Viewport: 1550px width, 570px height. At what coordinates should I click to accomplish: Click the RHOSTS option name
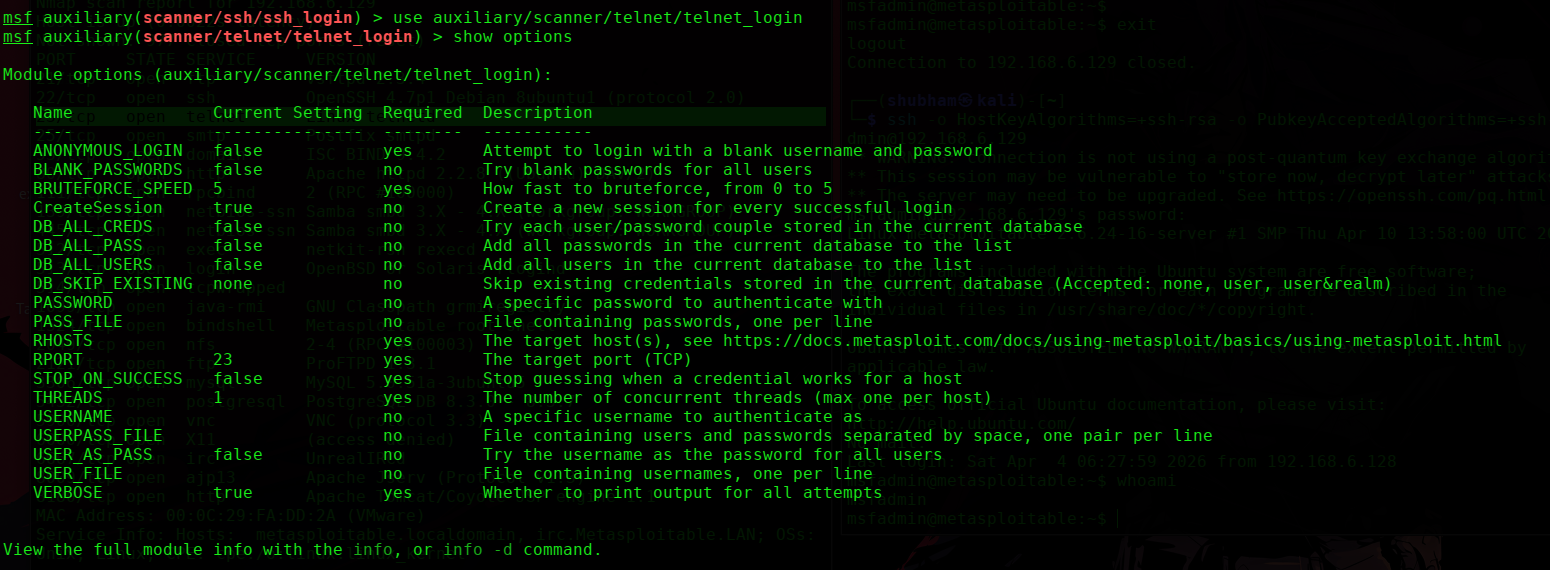pyautogui.click(x=63, y=341)
